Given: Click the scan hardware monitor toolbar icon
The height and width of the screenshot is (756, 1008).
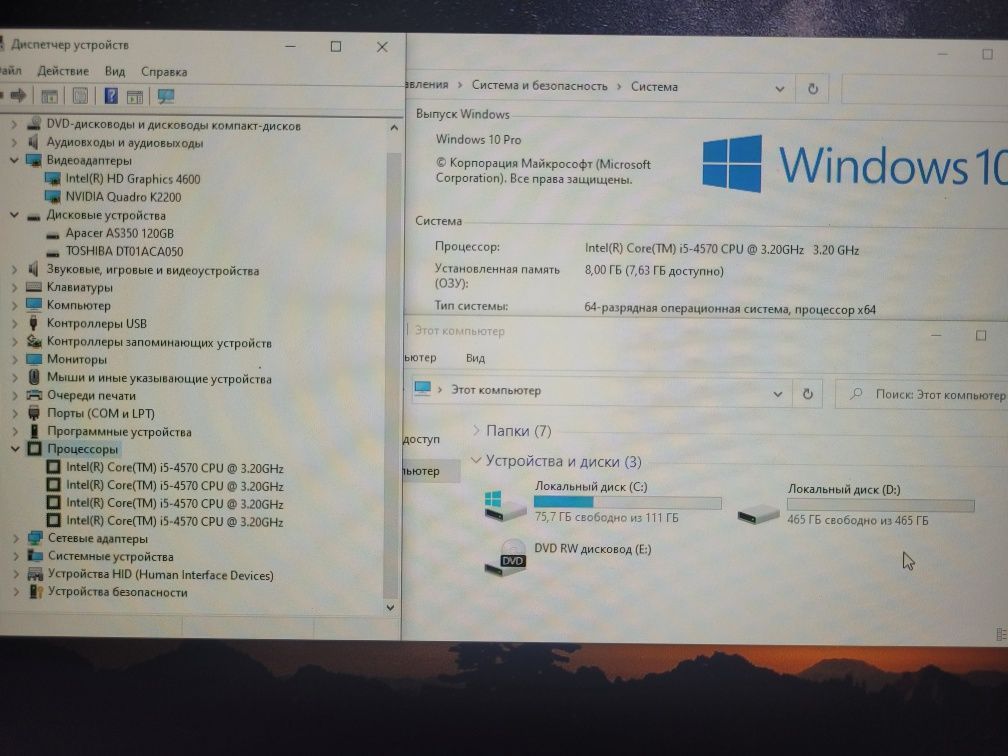Looking at the screenshot, I should [166, 96].
